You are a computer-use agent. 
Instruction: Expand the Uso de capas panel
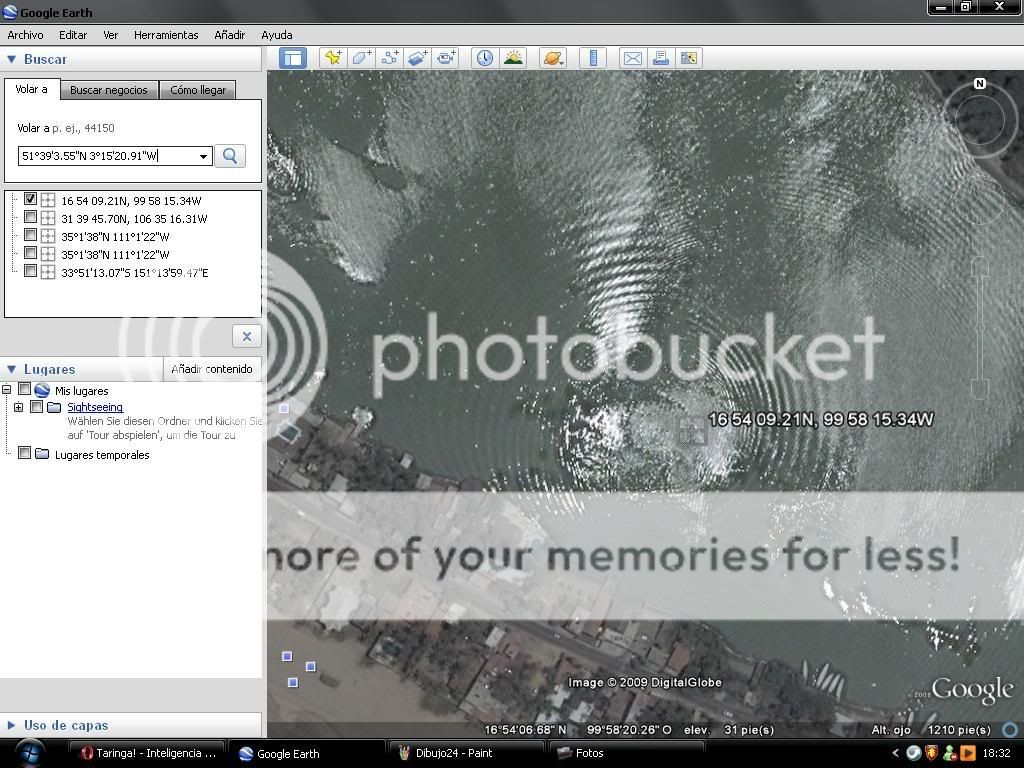pyautogui.click(x=11, y=725)
